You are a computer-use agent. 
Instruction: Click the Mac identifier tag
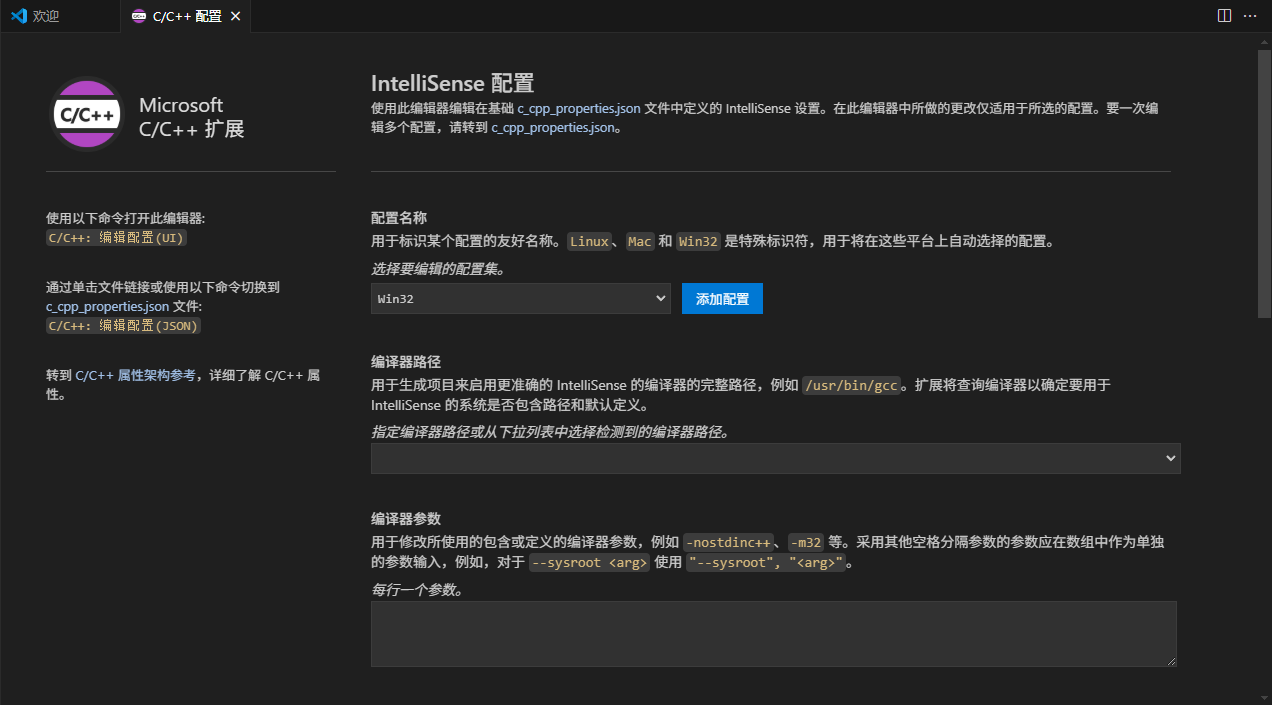tap(640, 242)
